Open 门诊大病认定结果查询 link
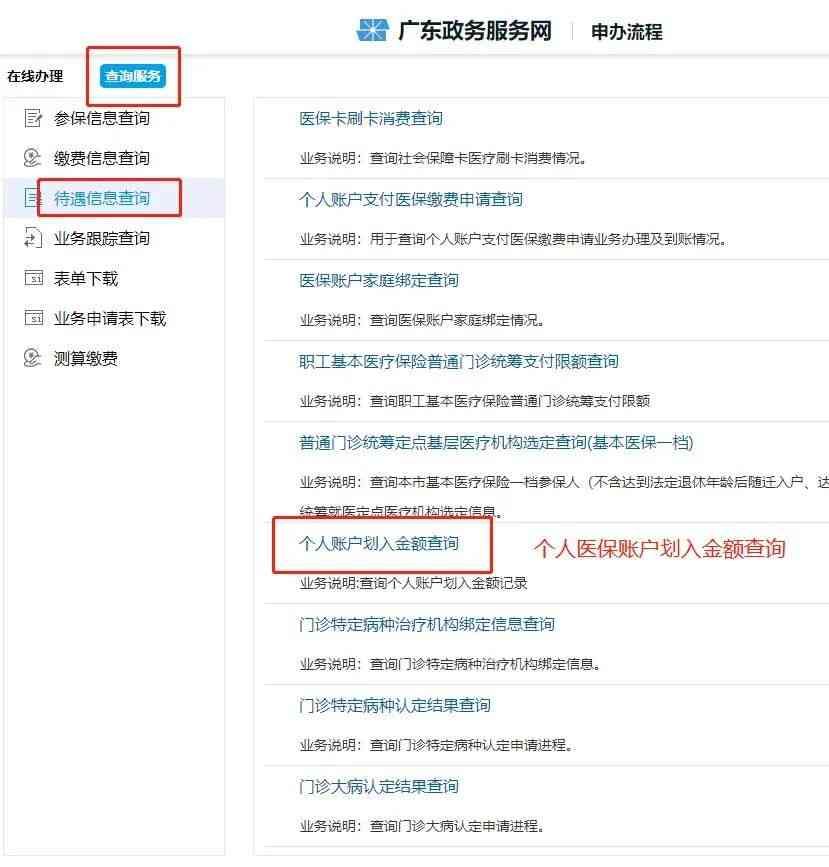Viewport: 829px width, 867px height. [379, 786]
